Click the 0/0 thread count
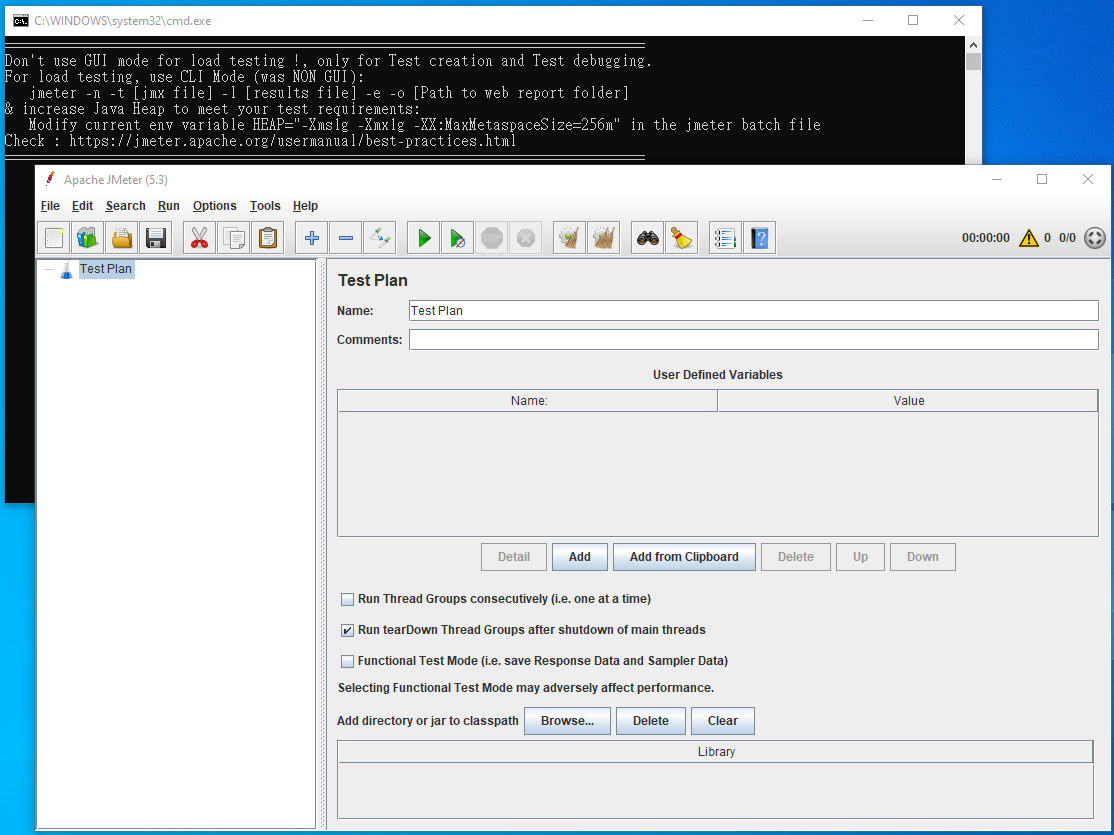This screenshot has height=835, width=1114. (1067, 238)
